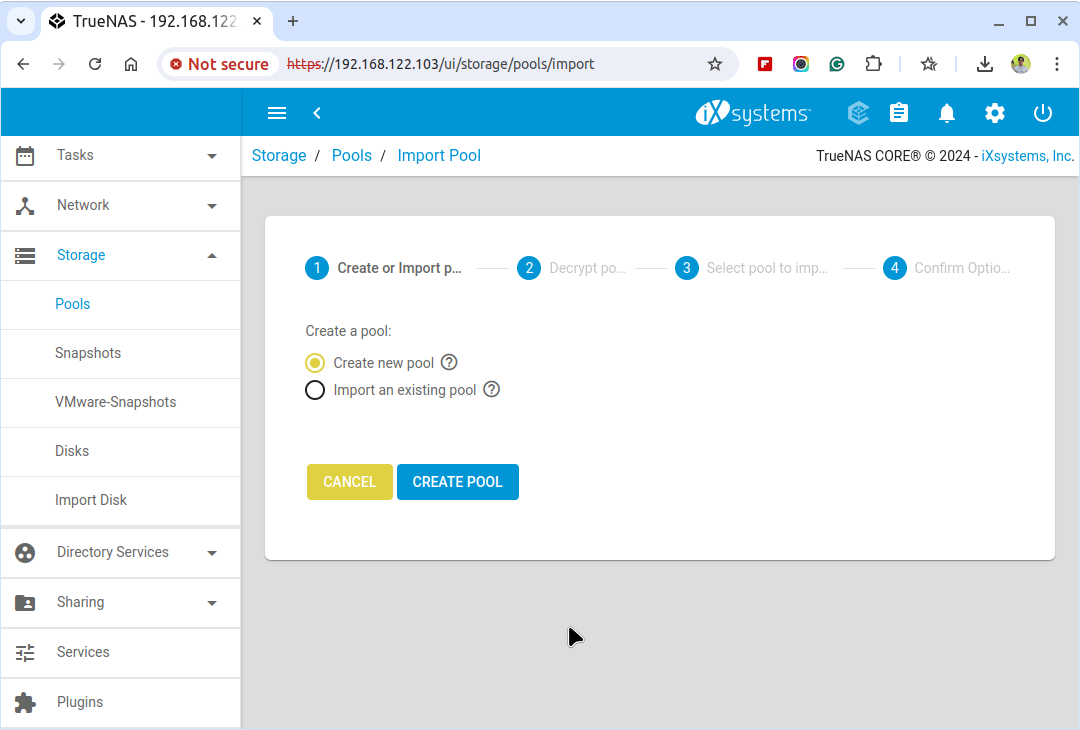The image size is (1080, 730).
Task: Open Snapshots in the Storage submenu
Action: (x=121, y=353)
